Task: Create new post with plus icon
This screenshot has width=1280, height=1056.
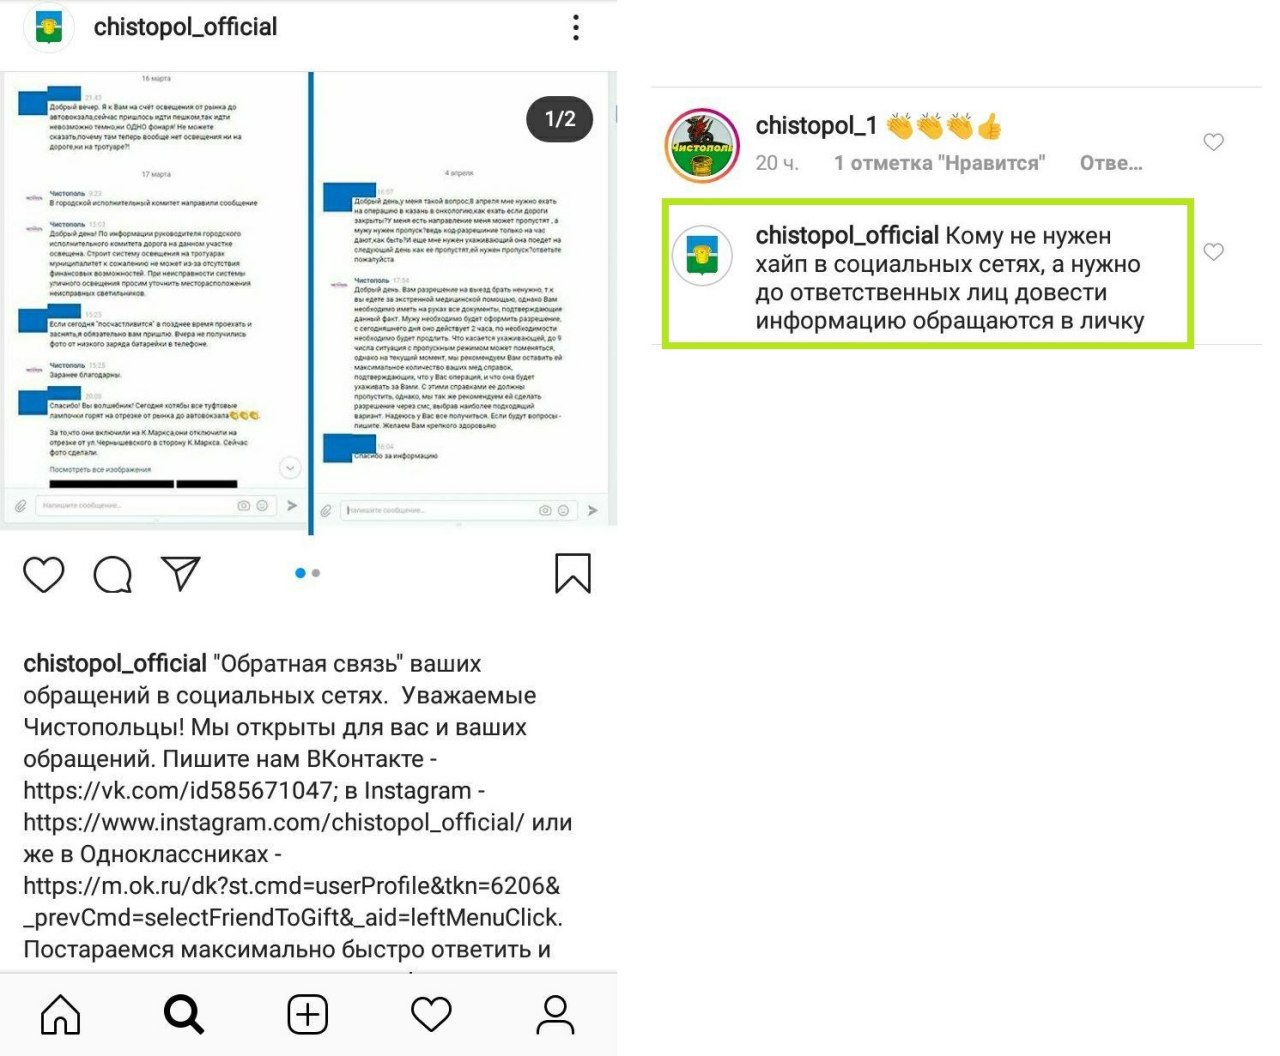Action: tap(308, 1015)
